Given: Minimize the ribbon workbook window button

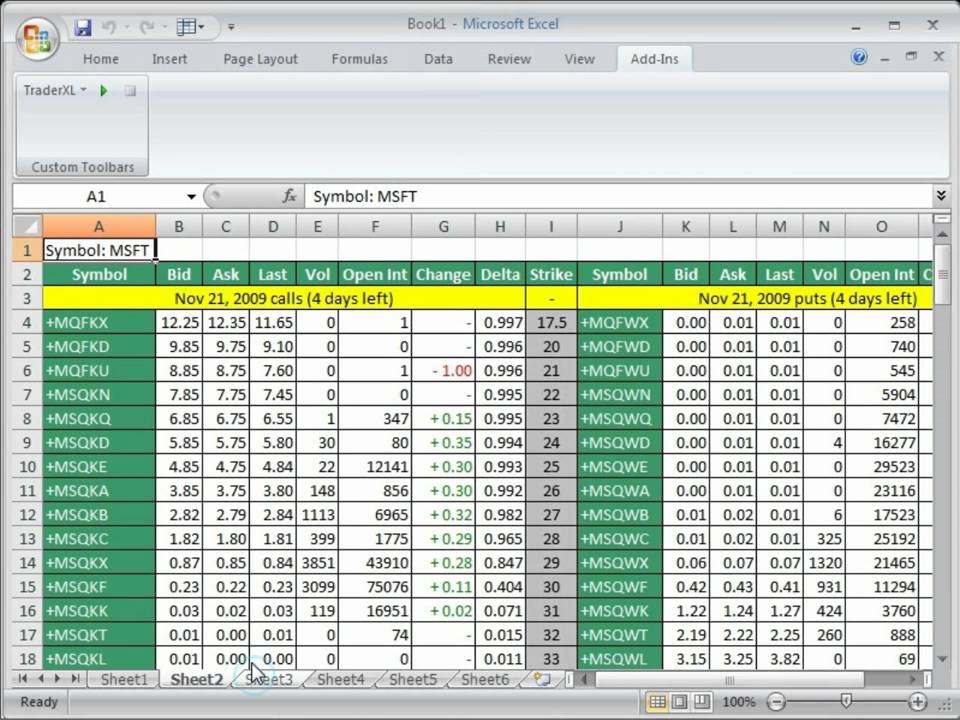Looking at the screenshot, I should point(884,59).
